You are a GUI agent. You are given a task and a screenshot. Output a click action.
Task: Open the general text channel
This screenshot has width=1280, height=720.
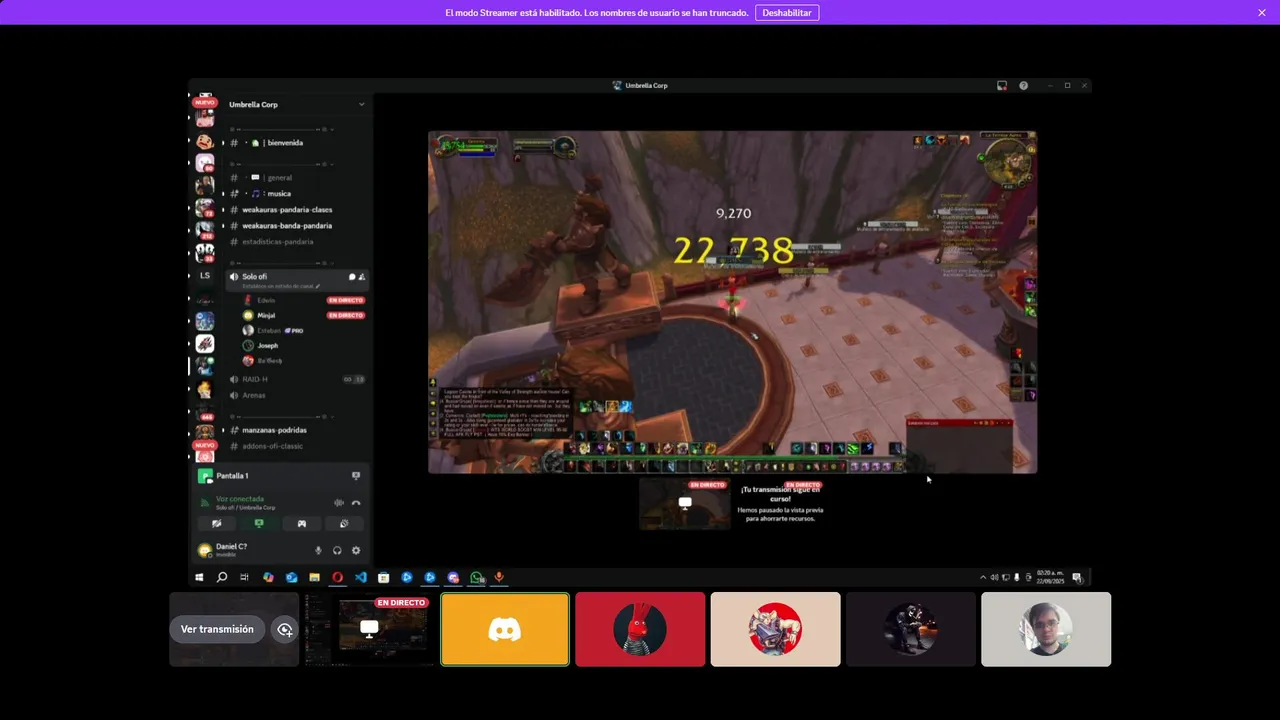point(279,178)
